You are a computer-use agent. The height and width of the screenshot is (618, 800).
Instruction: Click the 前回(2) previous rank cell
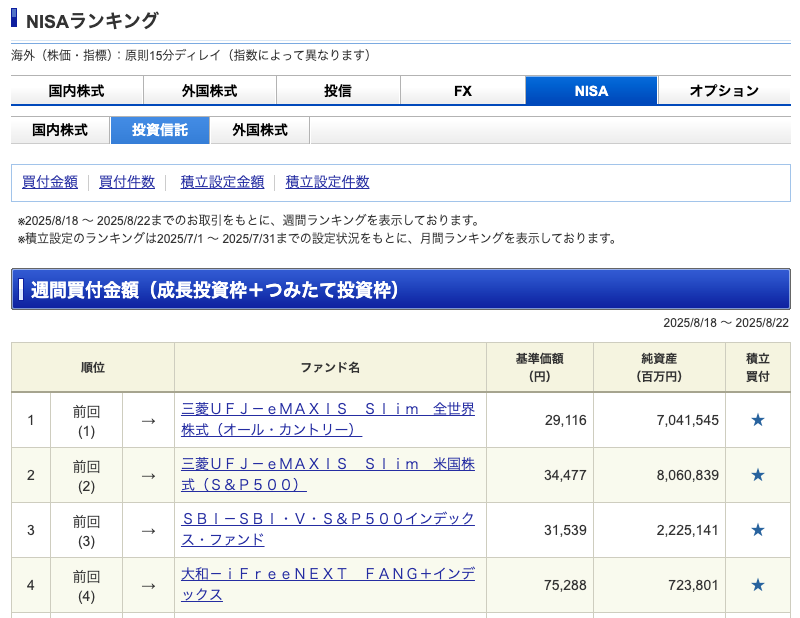(86, 476)
